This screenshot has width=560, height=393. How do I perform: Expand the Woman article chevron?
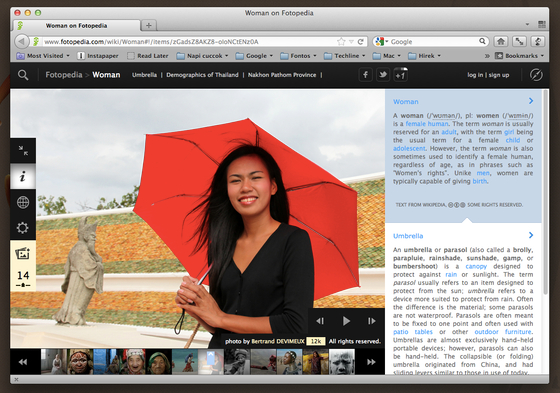click(x=531, y=101)
